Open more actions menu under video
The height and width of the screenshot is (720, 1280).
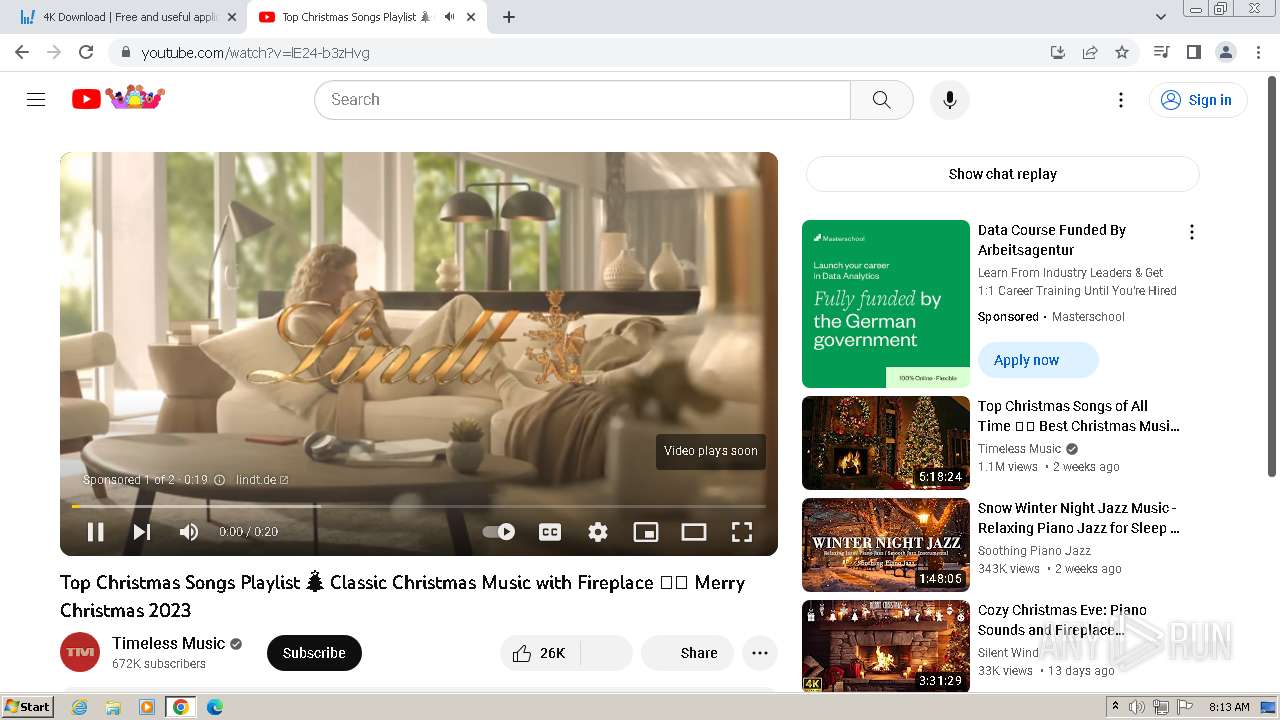click(x=760, y=653)
